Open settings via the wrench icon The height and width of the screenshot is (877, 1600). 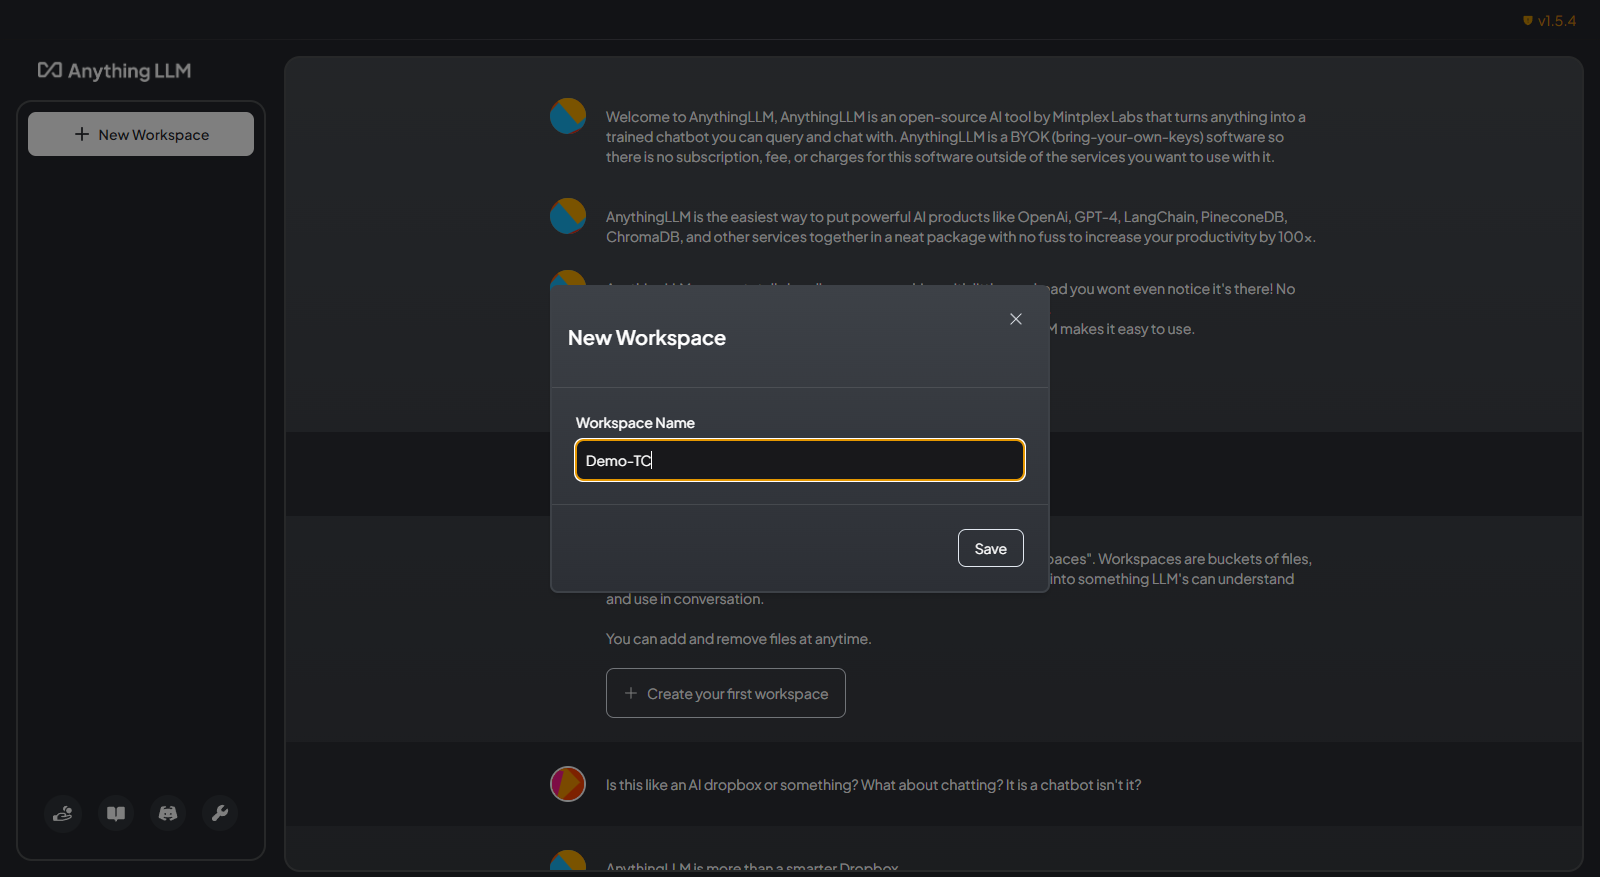tap(220, 813)
